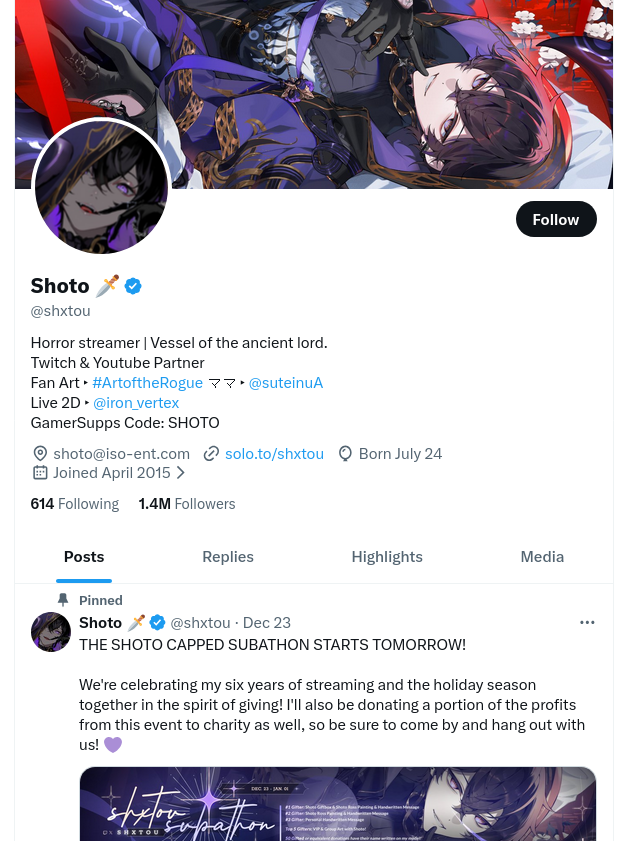Image resolution: width=641 pixels, height=841 pixels.
Task: Click the location pin icon in the bio
Action: point(40,453)
